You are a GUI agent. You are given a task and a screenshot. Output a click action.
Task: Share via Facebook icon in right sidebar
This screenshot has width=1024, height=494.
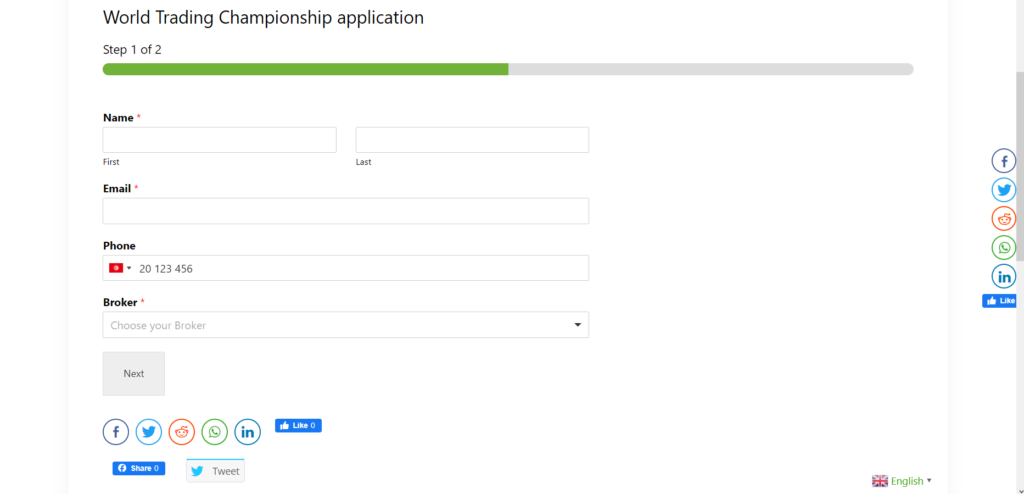[x=1004, y=161]
